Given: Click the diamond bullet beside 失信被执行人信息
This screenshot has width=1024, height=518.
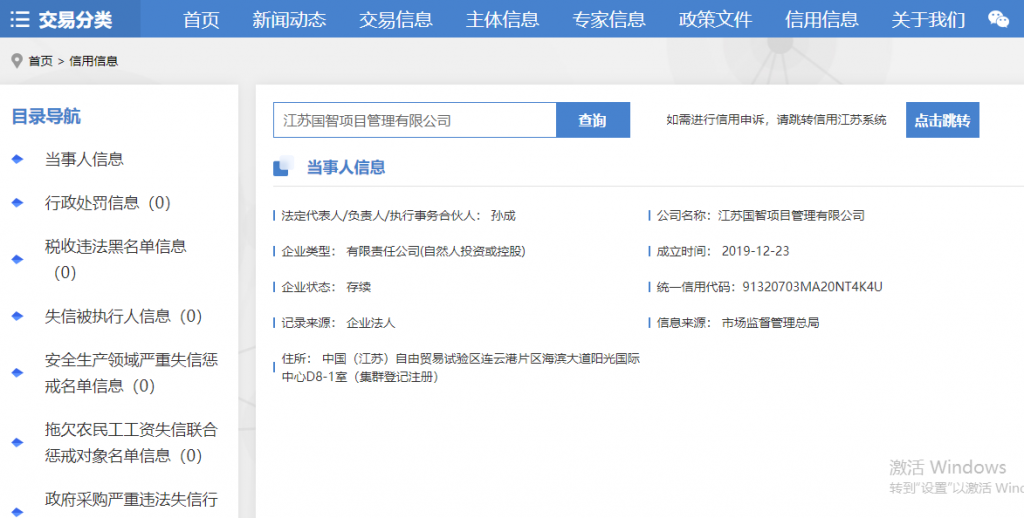Looking at the screenshot, I should pyautogui.click(x=17, y=316).
